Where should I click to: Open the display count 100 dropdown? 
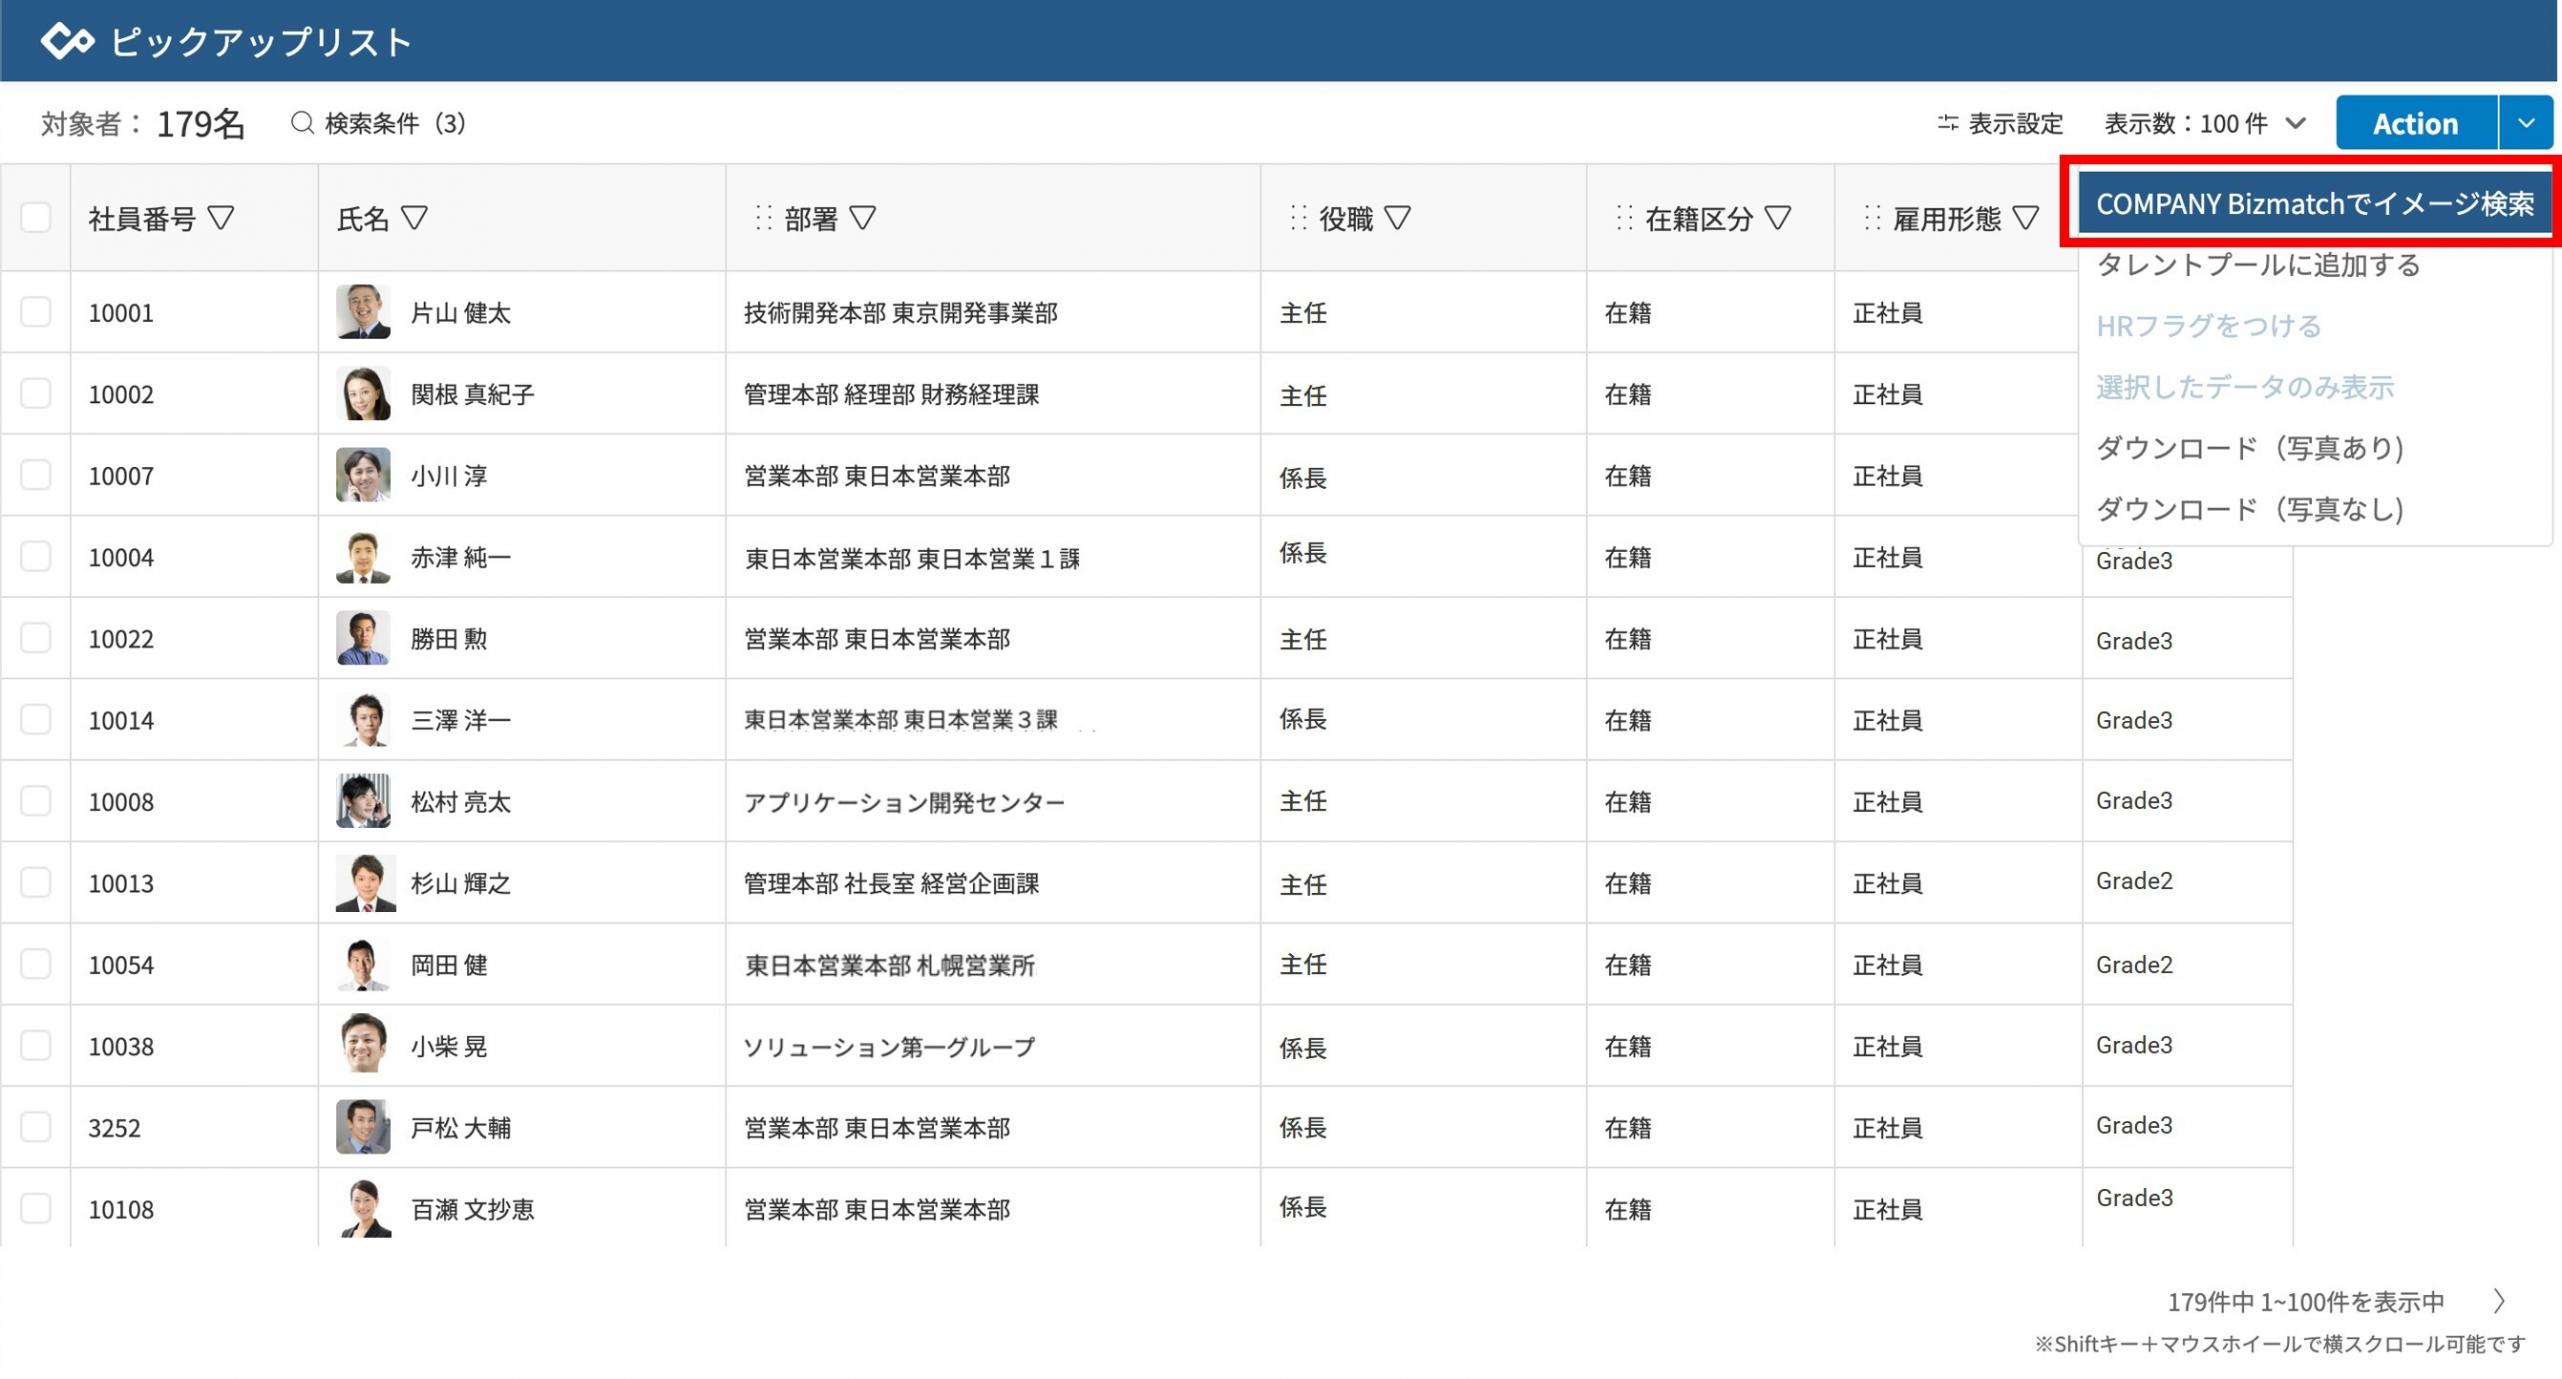(x=2205, y=123)
